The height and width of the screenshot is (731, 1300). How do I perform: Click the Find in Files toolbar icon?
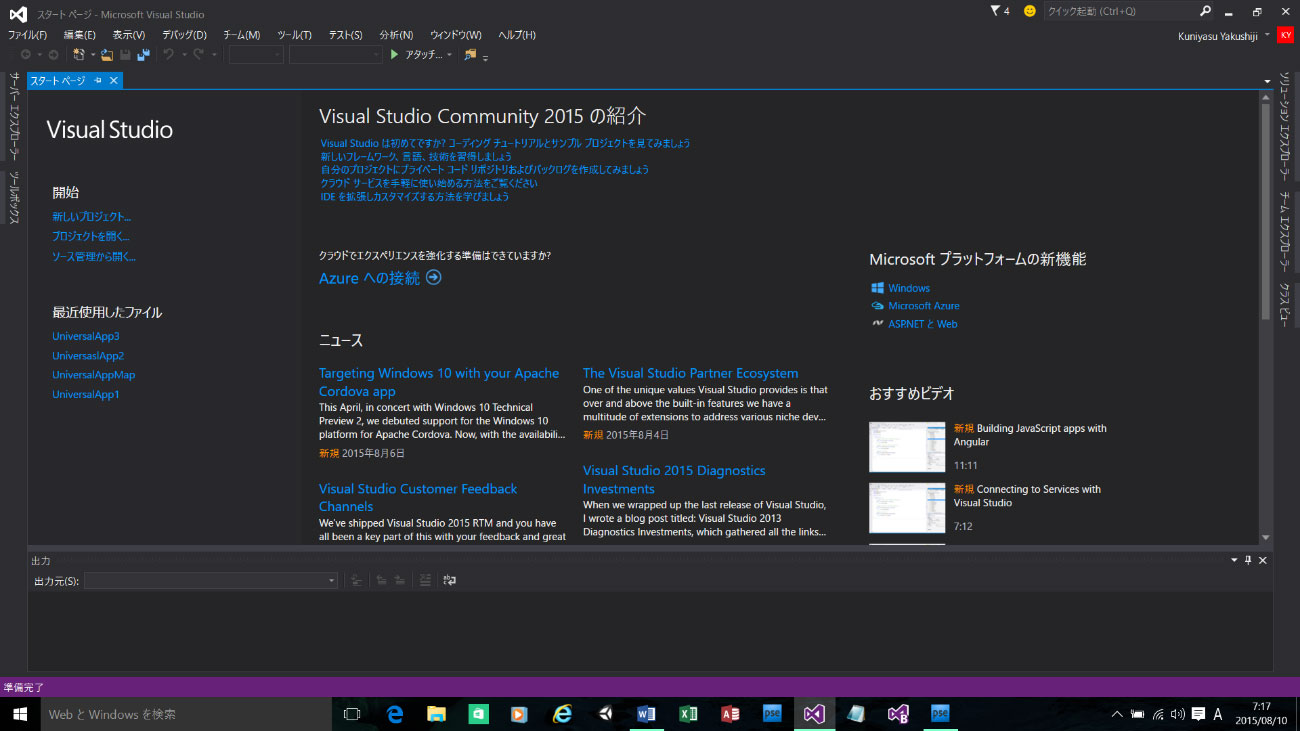coord(470,55)
